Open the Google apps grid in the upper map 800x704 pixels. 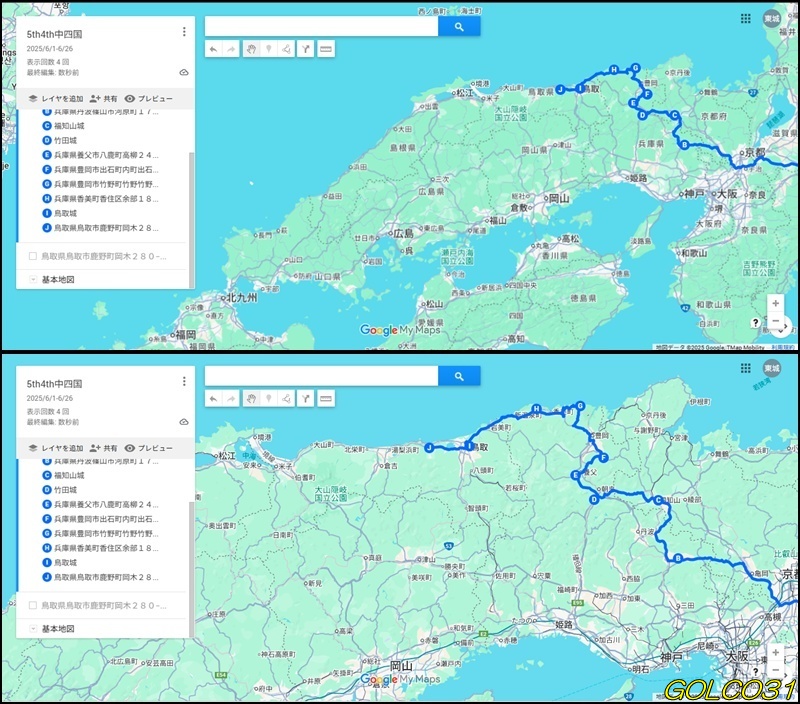tap(746, 19)
